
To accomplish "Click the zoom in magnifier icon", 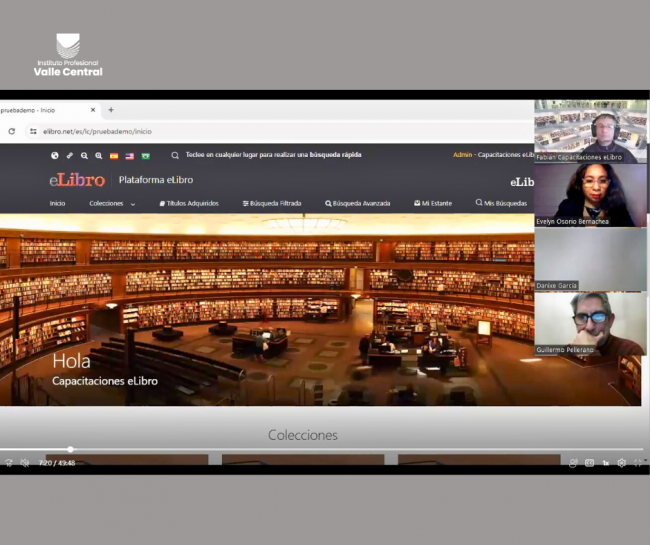I will coord(99,156).
